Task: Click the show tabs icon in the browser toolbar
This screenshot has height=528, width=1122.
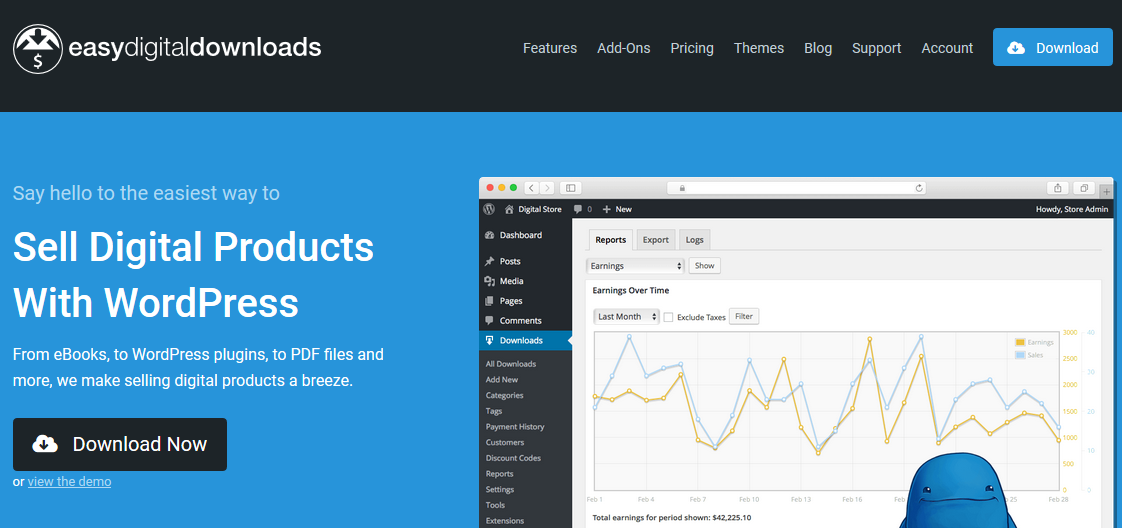Action: pyautogui.click(x=1084, y=187)
